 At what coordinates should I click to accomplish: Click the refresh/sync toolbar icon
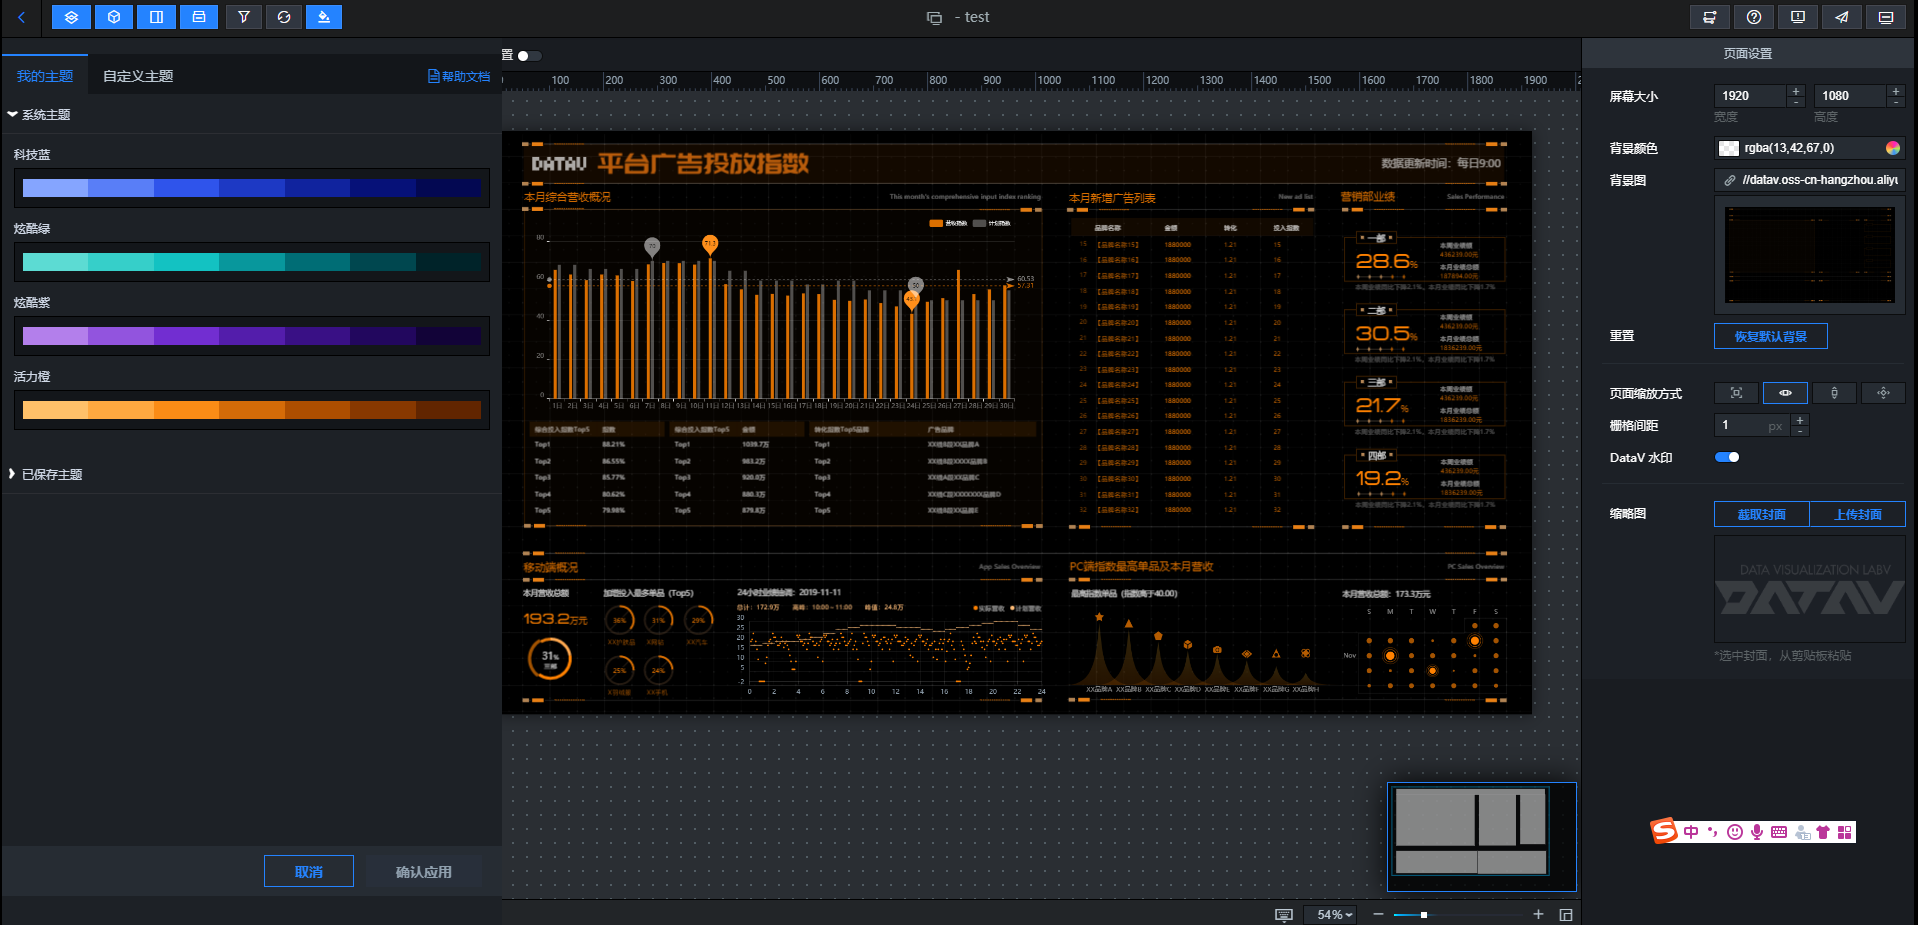click(x=284, y=17)
